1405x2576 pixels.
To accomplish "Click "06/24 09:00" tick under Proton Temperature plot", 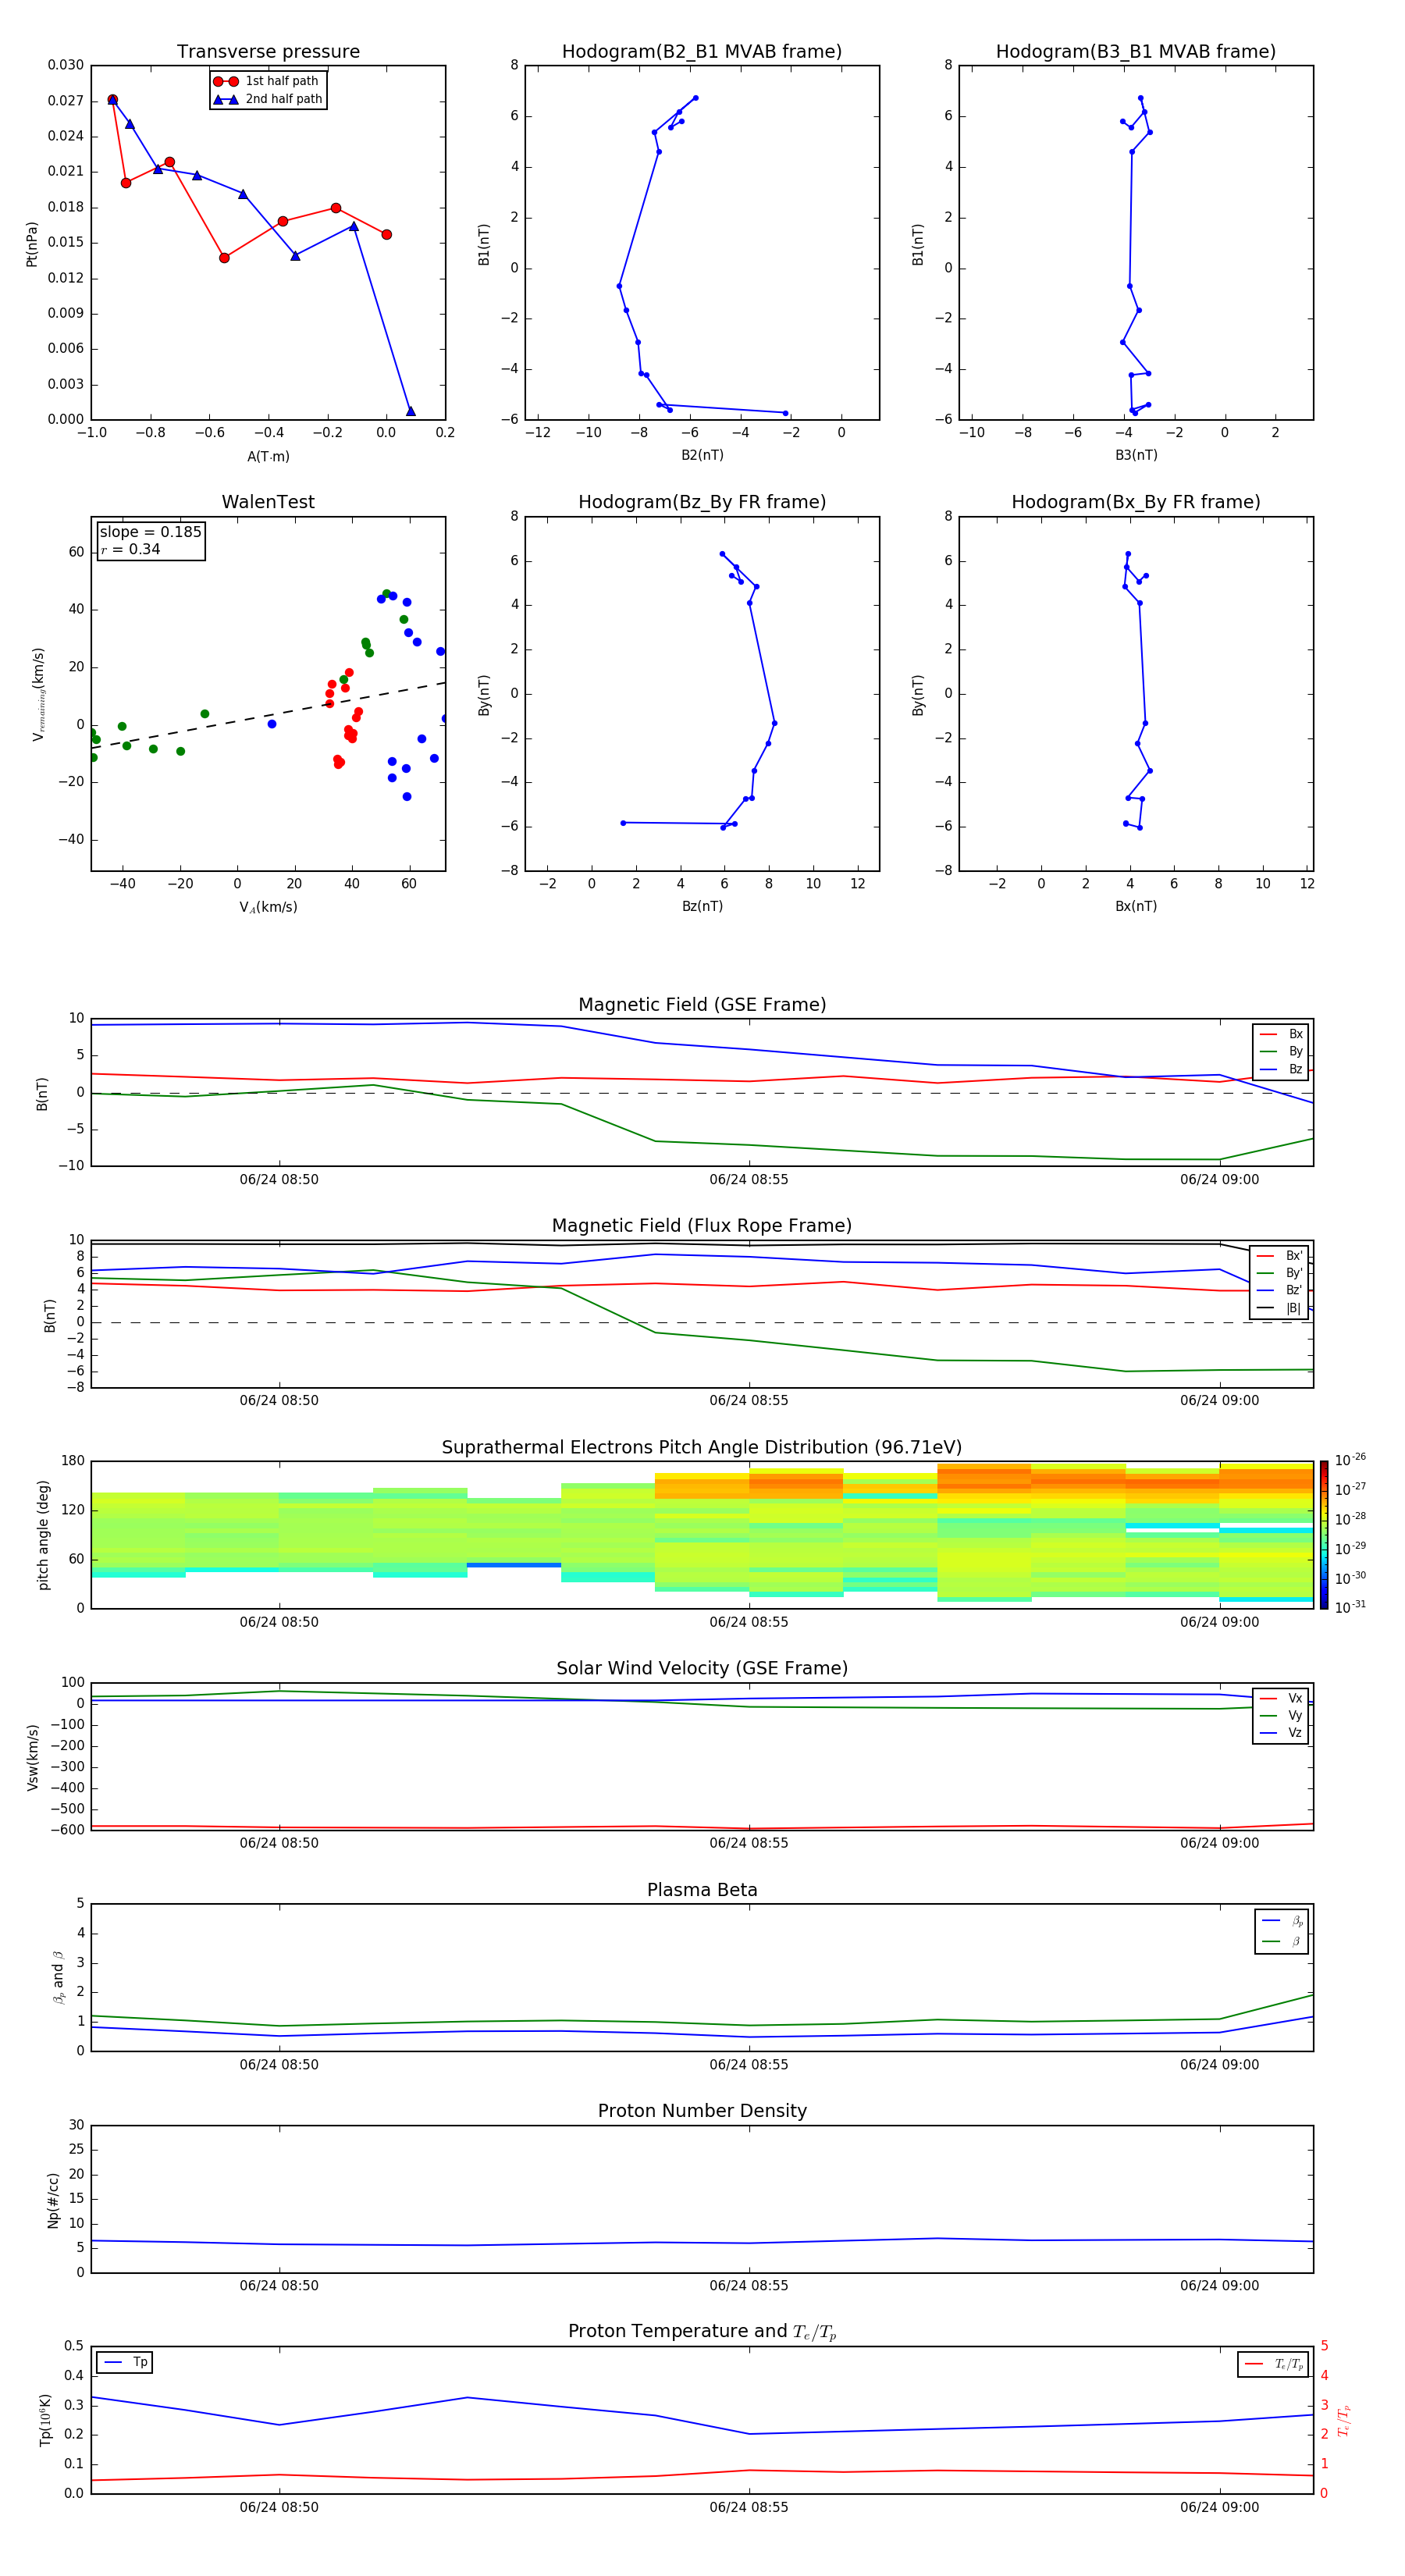I will click(x=1219, y=2507).
